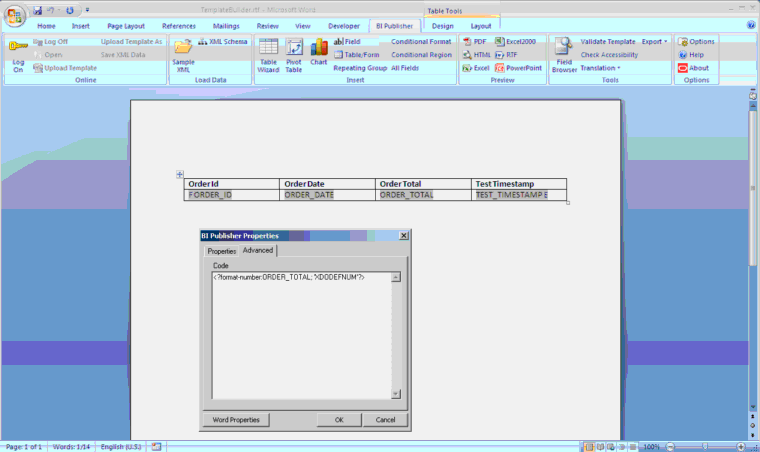Preview template as RTF

coord(506,55)
